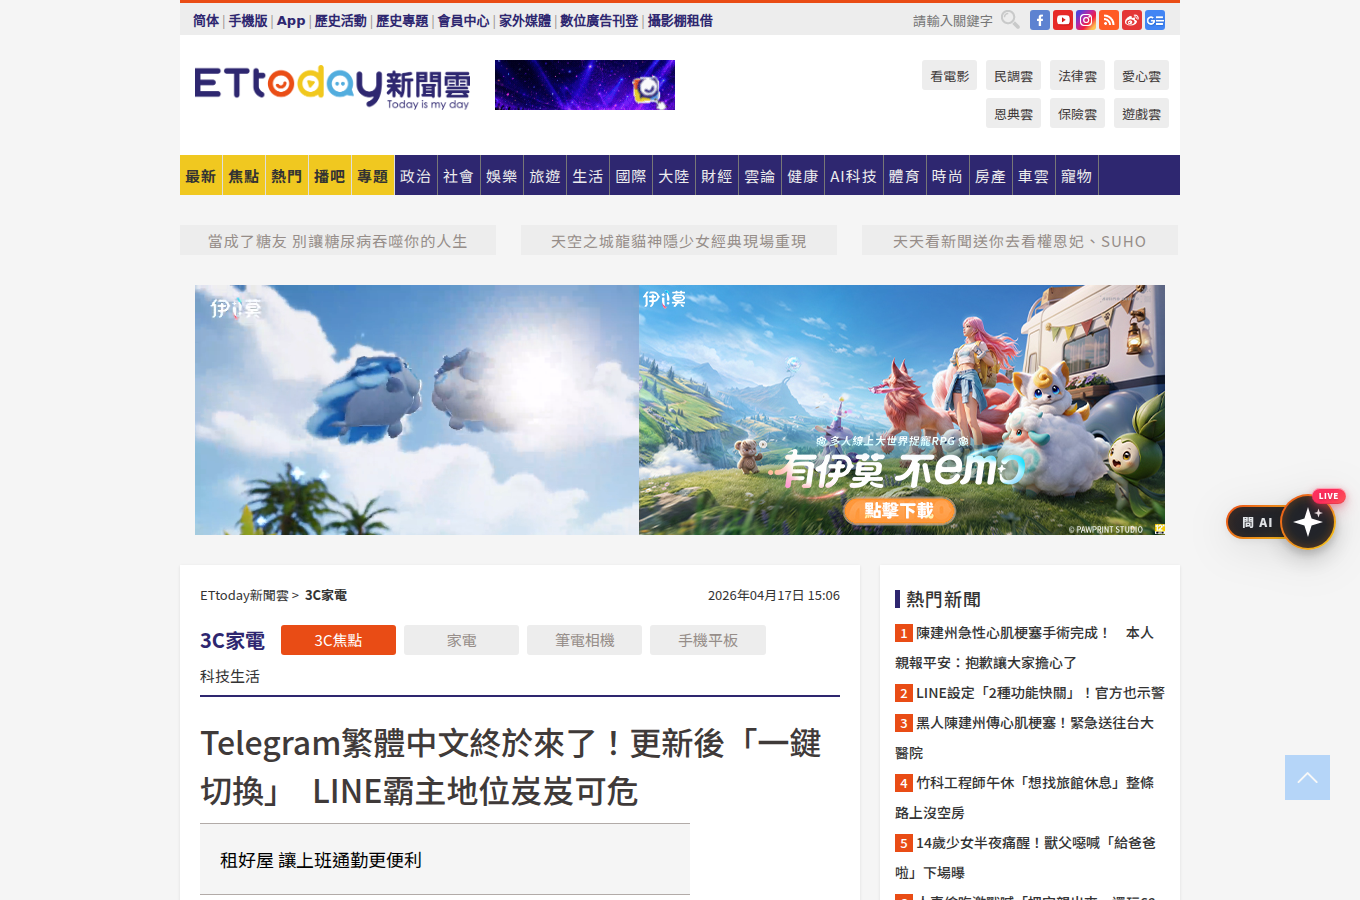Click the 保險雲 button

tap(1077, 113)
